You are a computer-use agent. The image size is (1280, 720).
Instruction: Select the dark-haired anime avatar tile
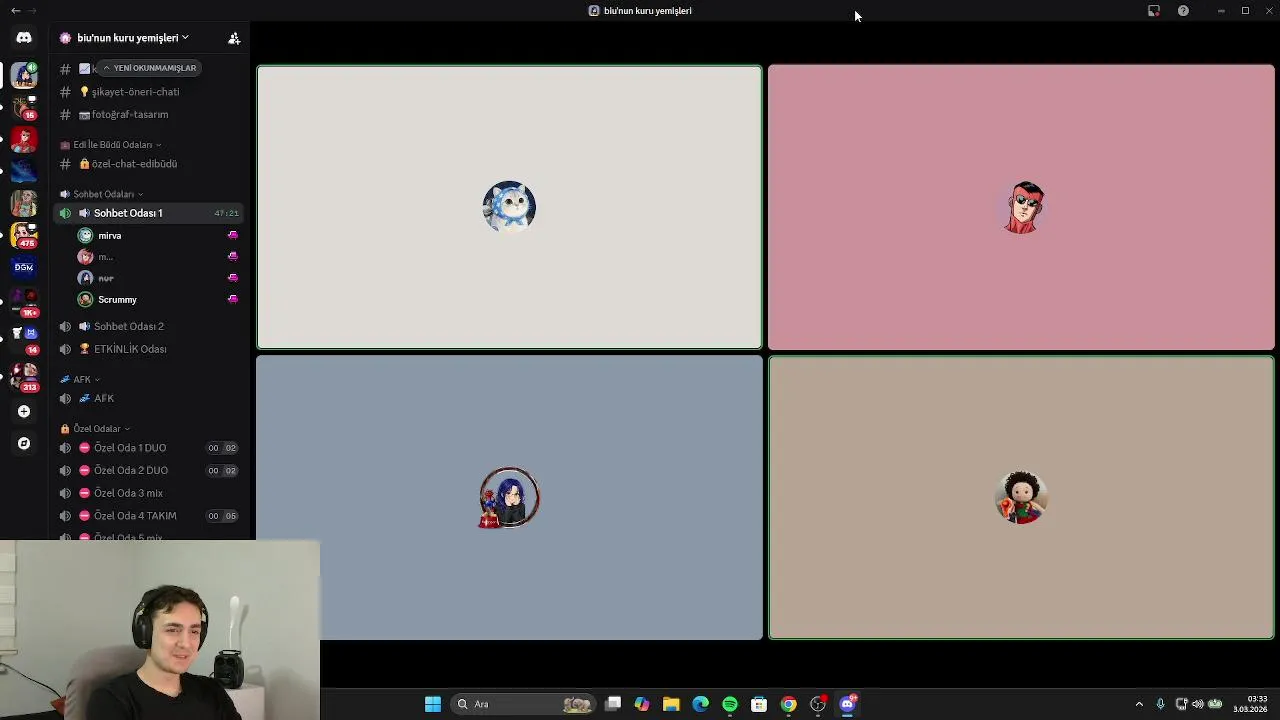509,497
